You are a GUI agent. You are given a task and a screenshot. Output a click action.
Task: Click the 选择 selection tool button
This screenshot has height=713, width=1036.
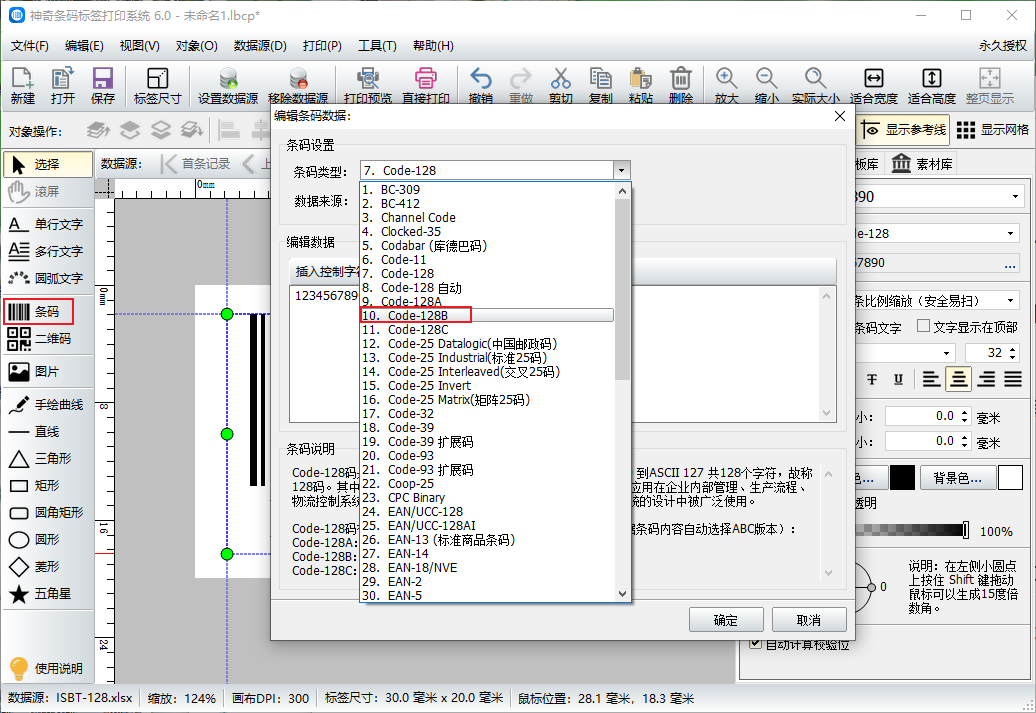click(x=48, y=165)
